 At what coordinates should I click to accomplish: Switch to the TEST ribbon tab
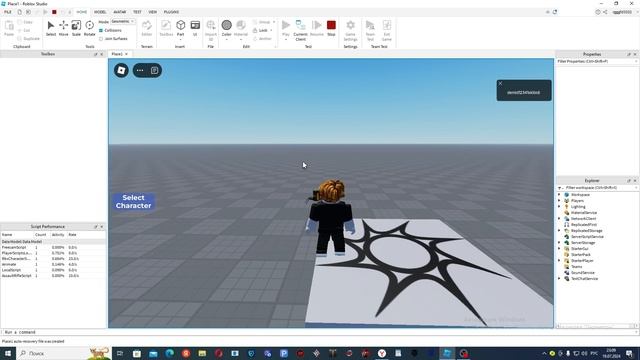(x=137, y=12)
